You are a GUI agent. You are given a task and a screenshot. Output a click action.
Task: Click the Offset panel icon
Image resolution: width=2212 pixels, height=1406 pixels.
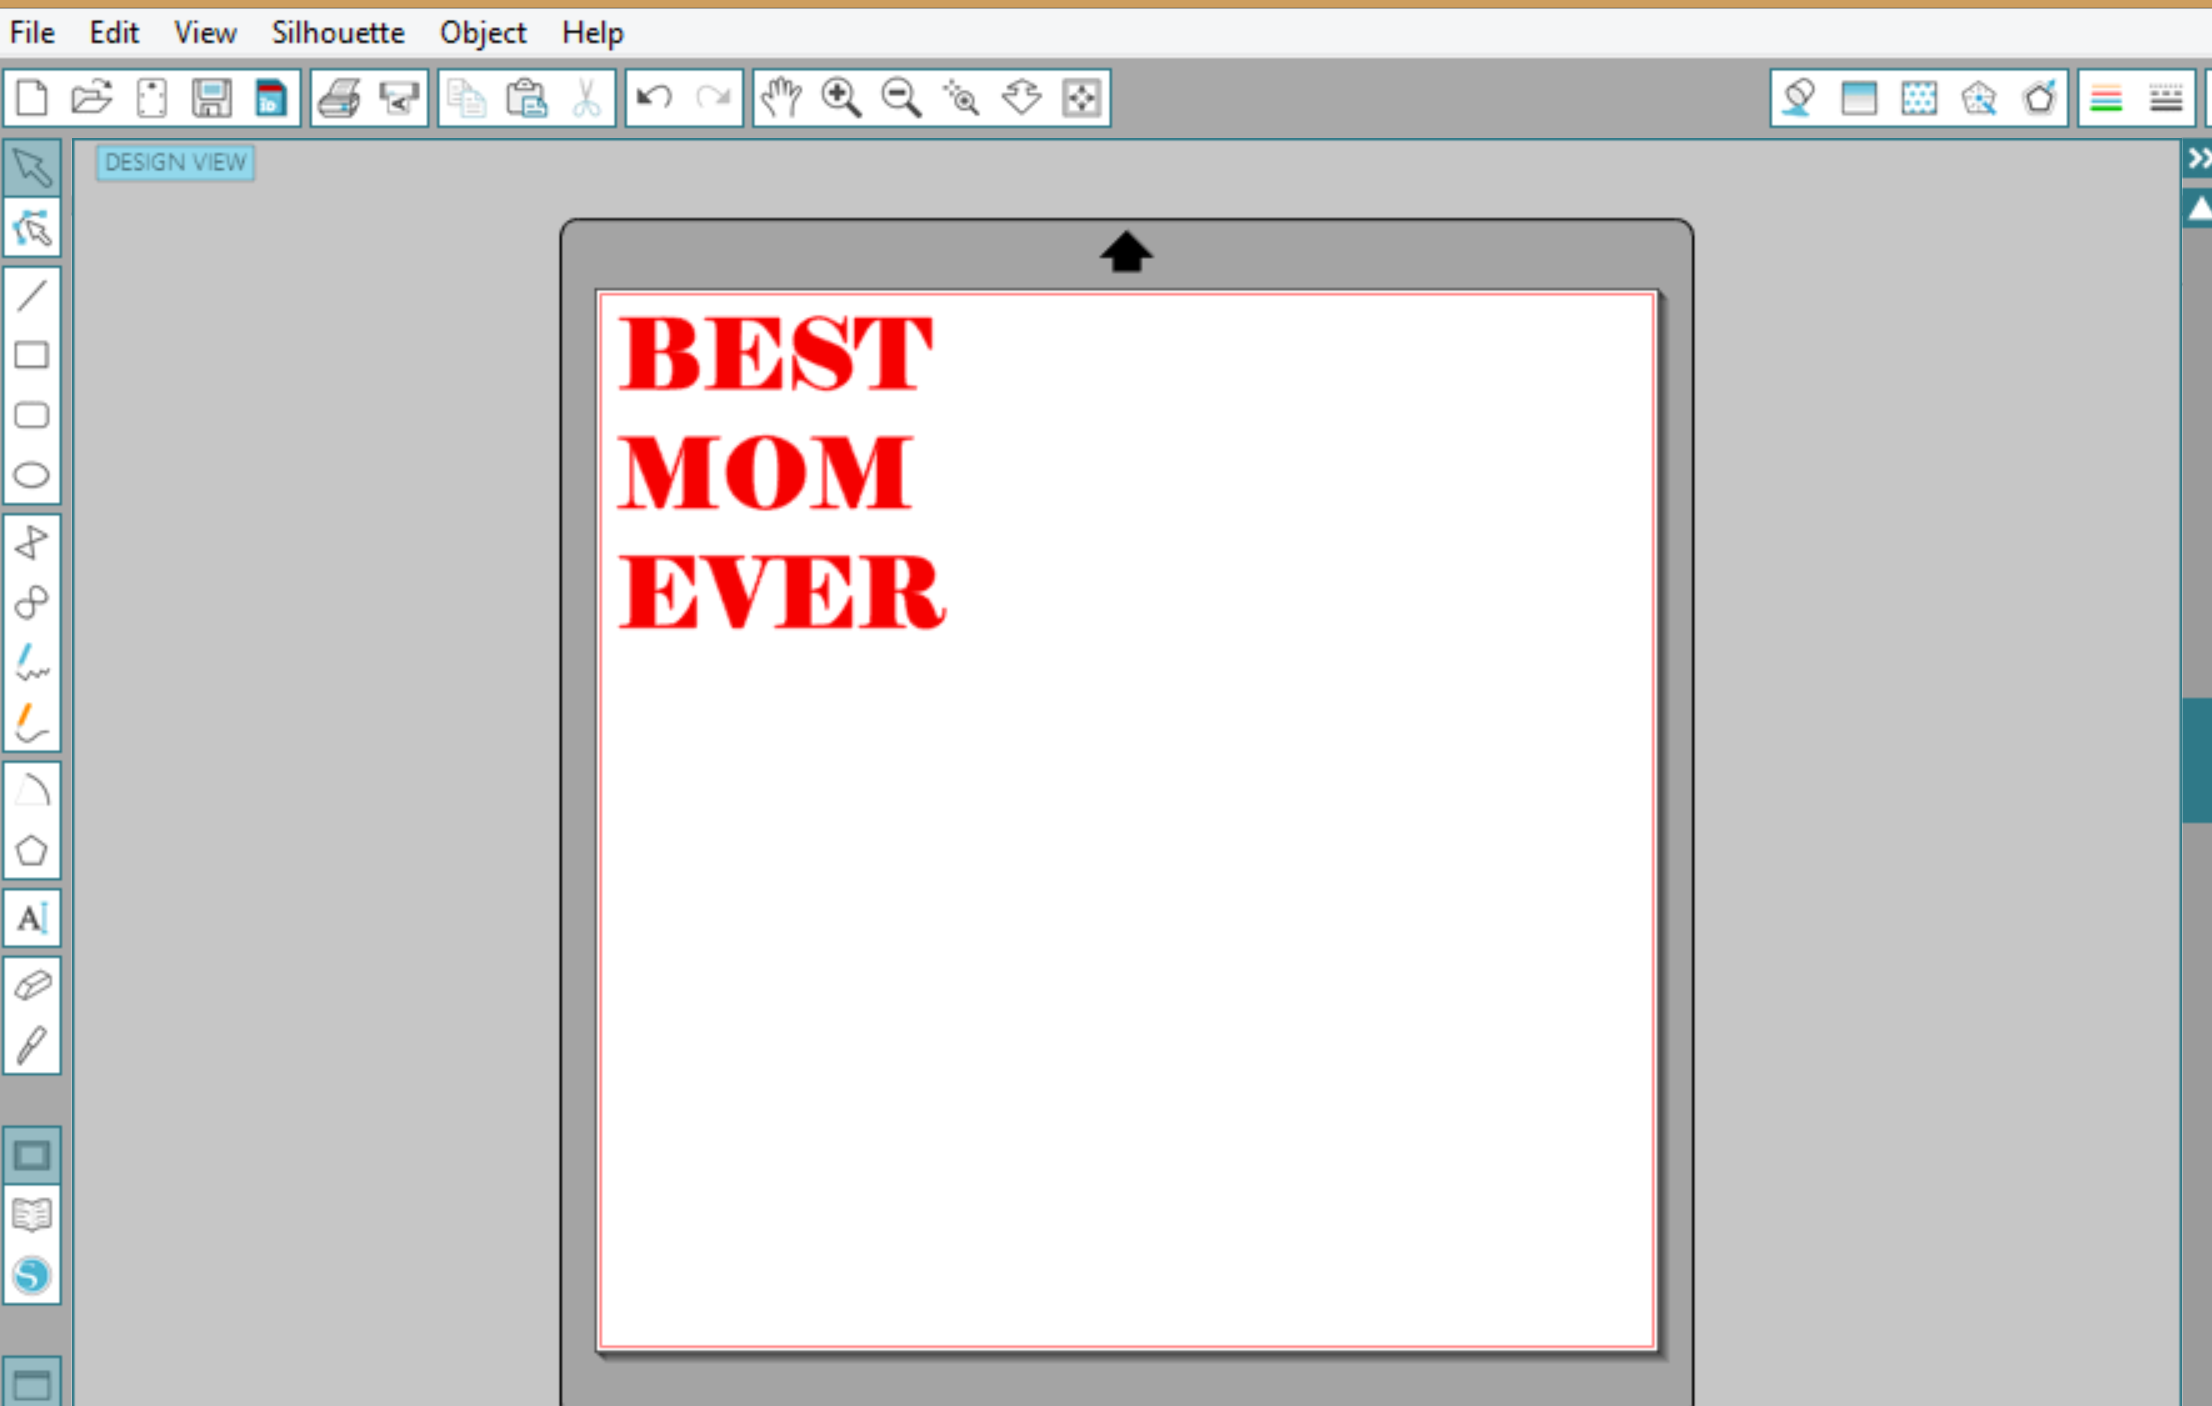(x=2039, y=98)
